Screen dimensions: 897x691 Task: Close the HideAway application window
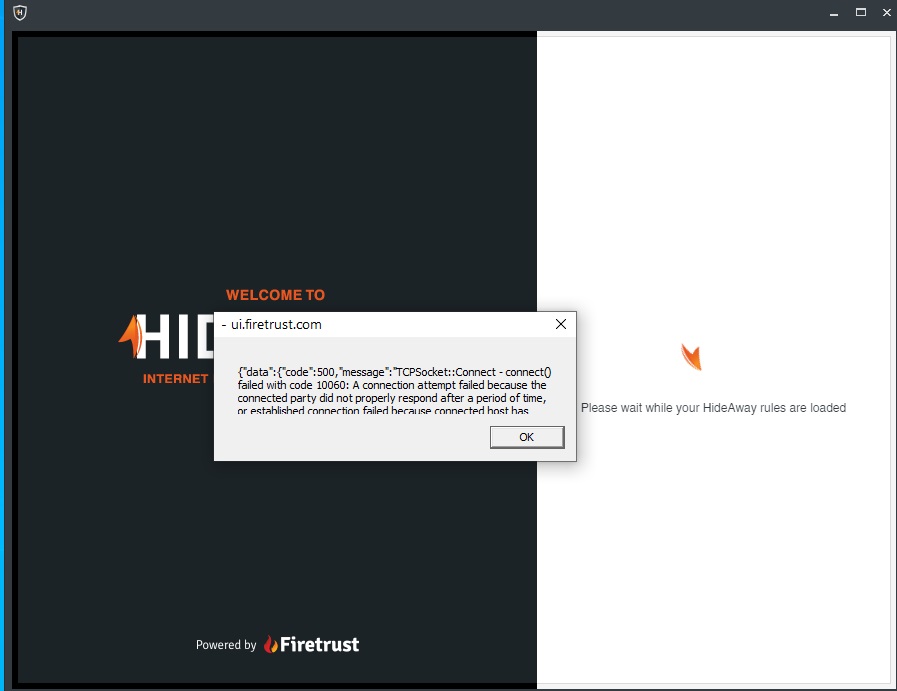[x=887, y=13]
